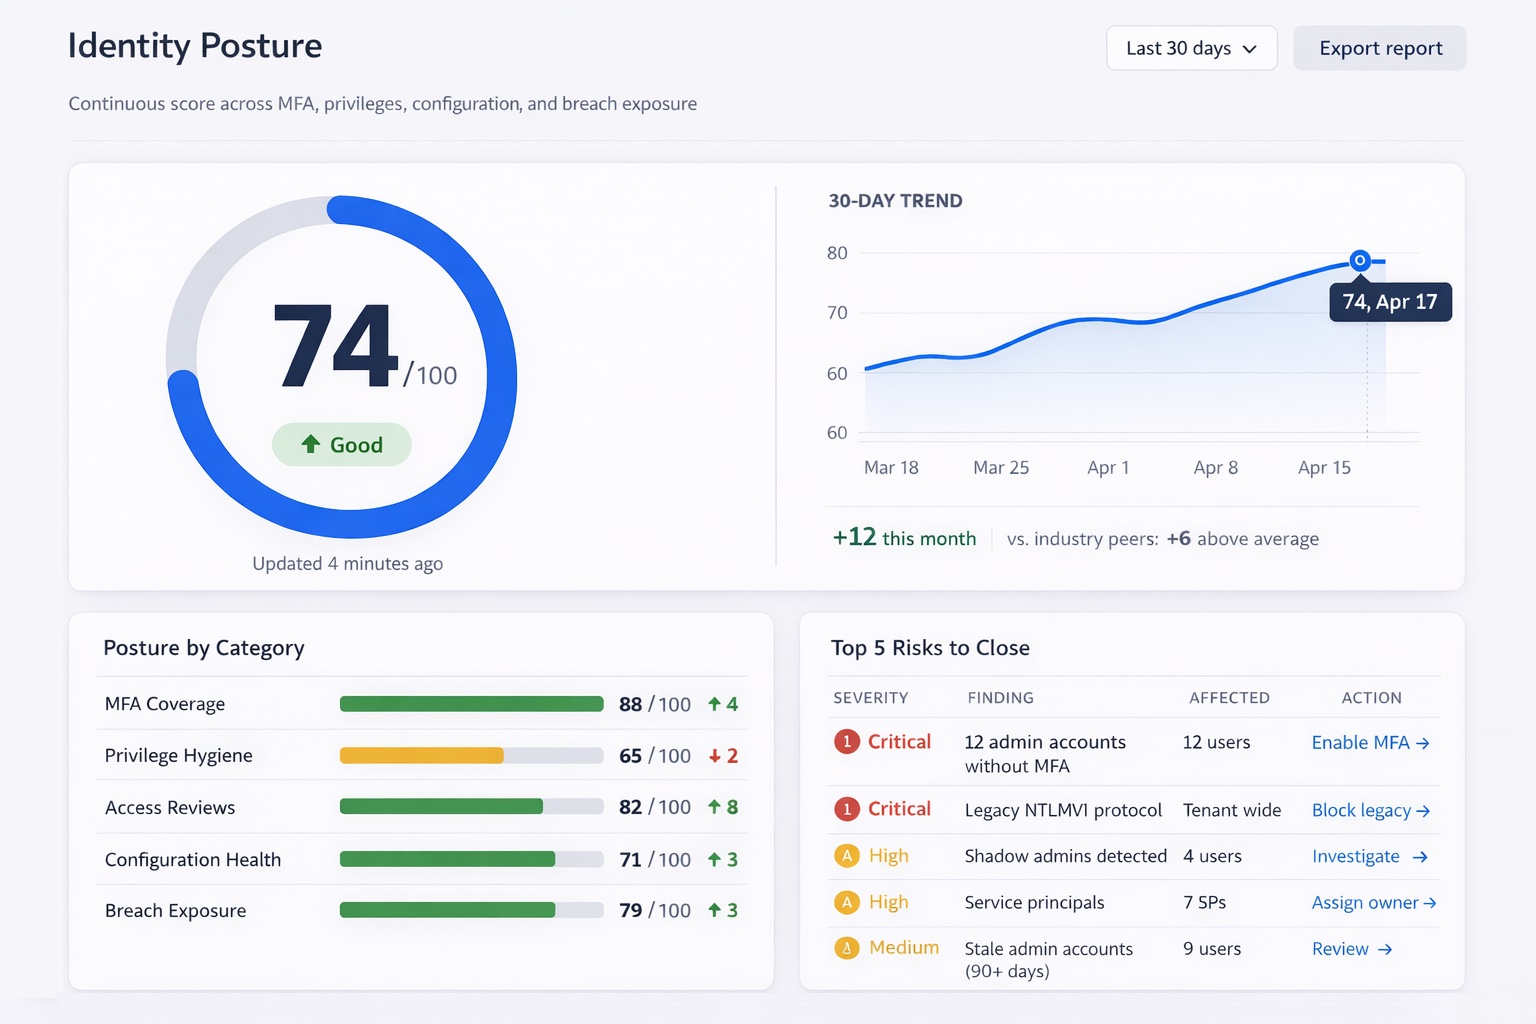Click Assign owner for service principals
Image resolution: width=1536 pixels, height=1024 pixels.
[x=1373, y=903]
